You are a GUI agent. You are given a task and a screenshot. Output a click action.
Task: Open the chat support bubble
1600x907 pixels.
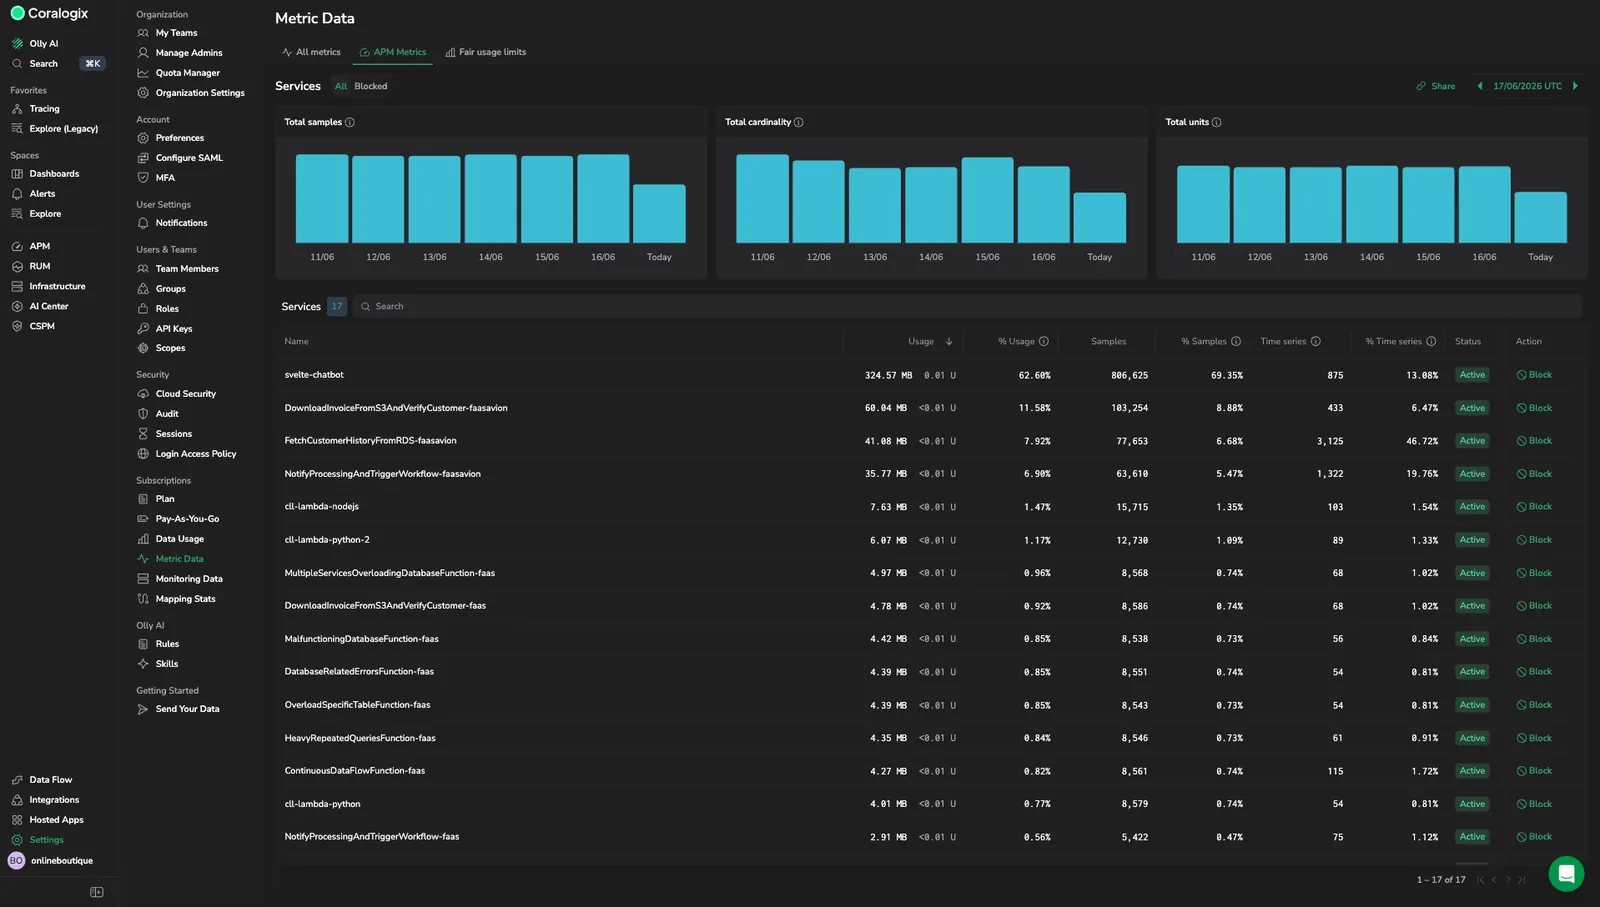pos(1566,873)
